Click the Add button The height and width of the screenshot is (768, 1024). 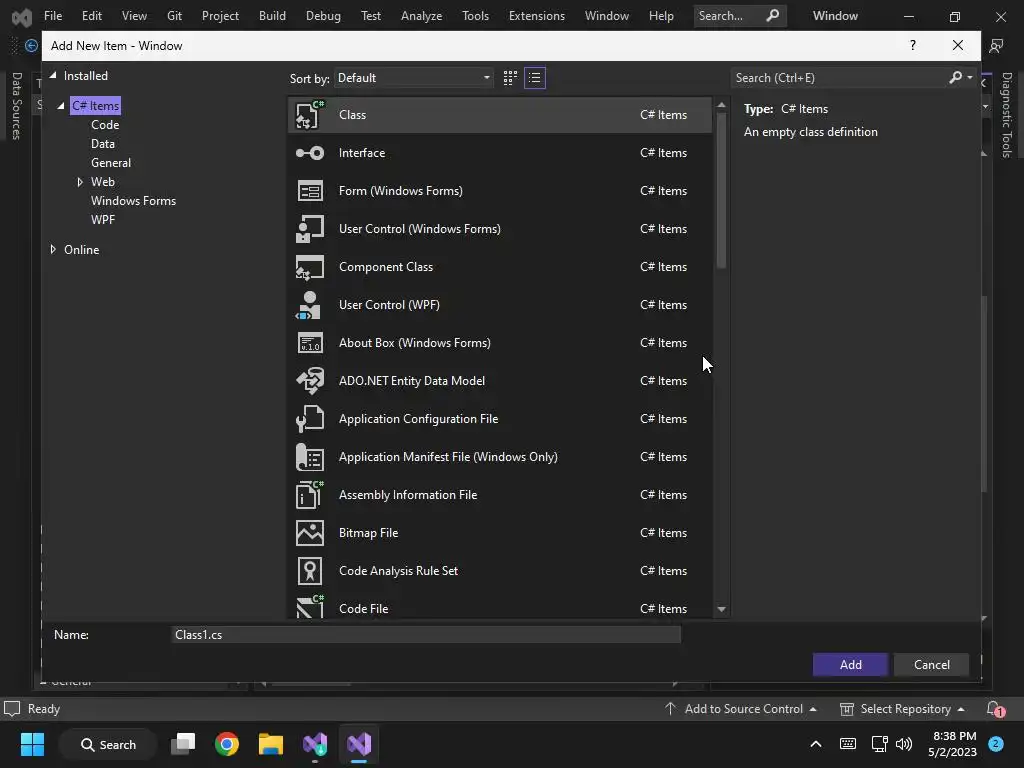(850, 665)
